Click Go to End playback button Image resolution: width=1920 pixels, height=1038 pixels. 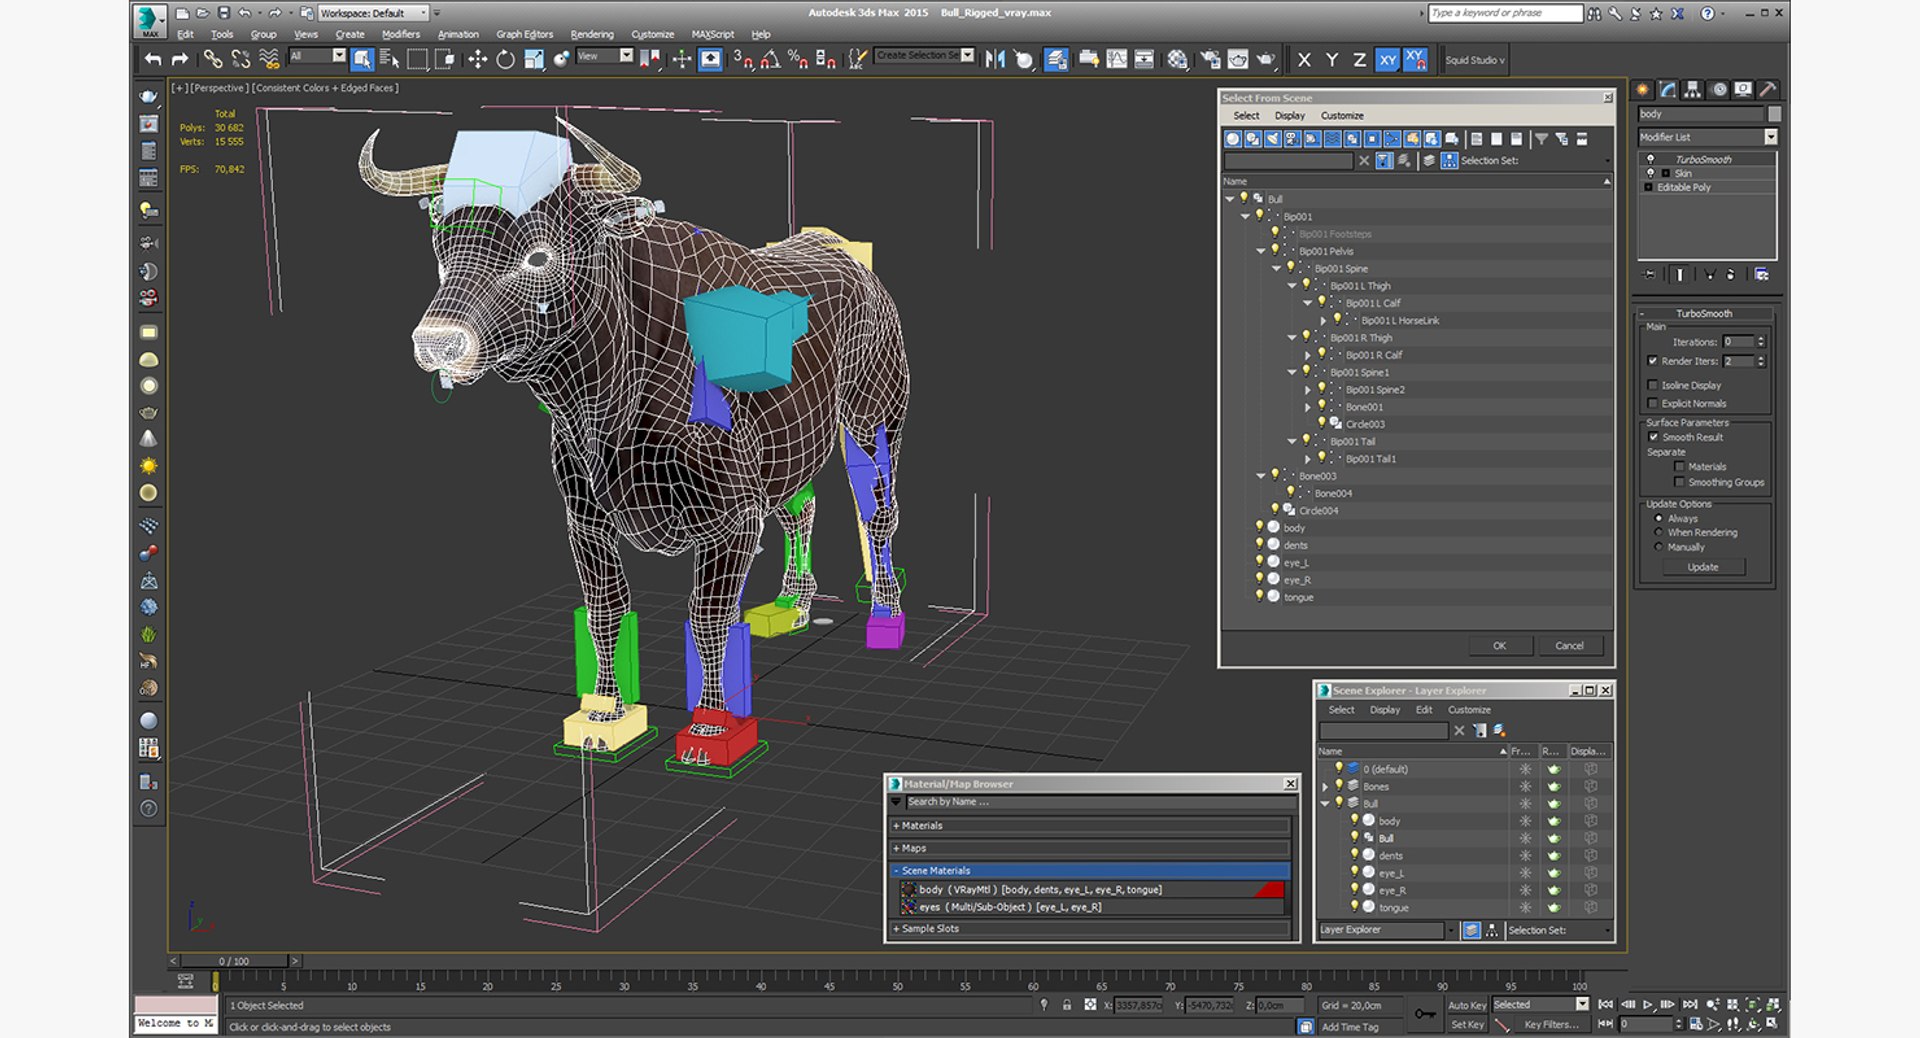coord(1690,1005)
